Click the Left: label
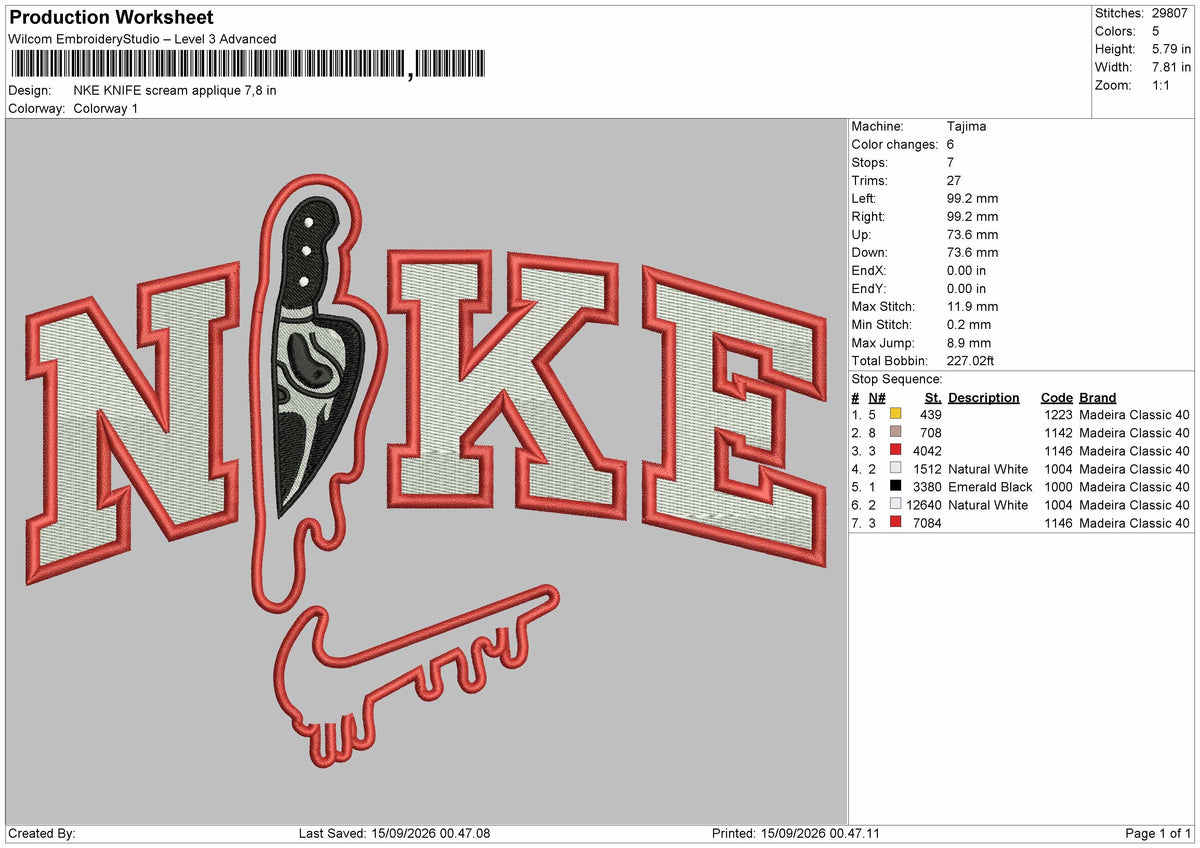Image resolution: width=1200 pixels, height=848 pixels. pyautogui.click(x=865, y=198)
